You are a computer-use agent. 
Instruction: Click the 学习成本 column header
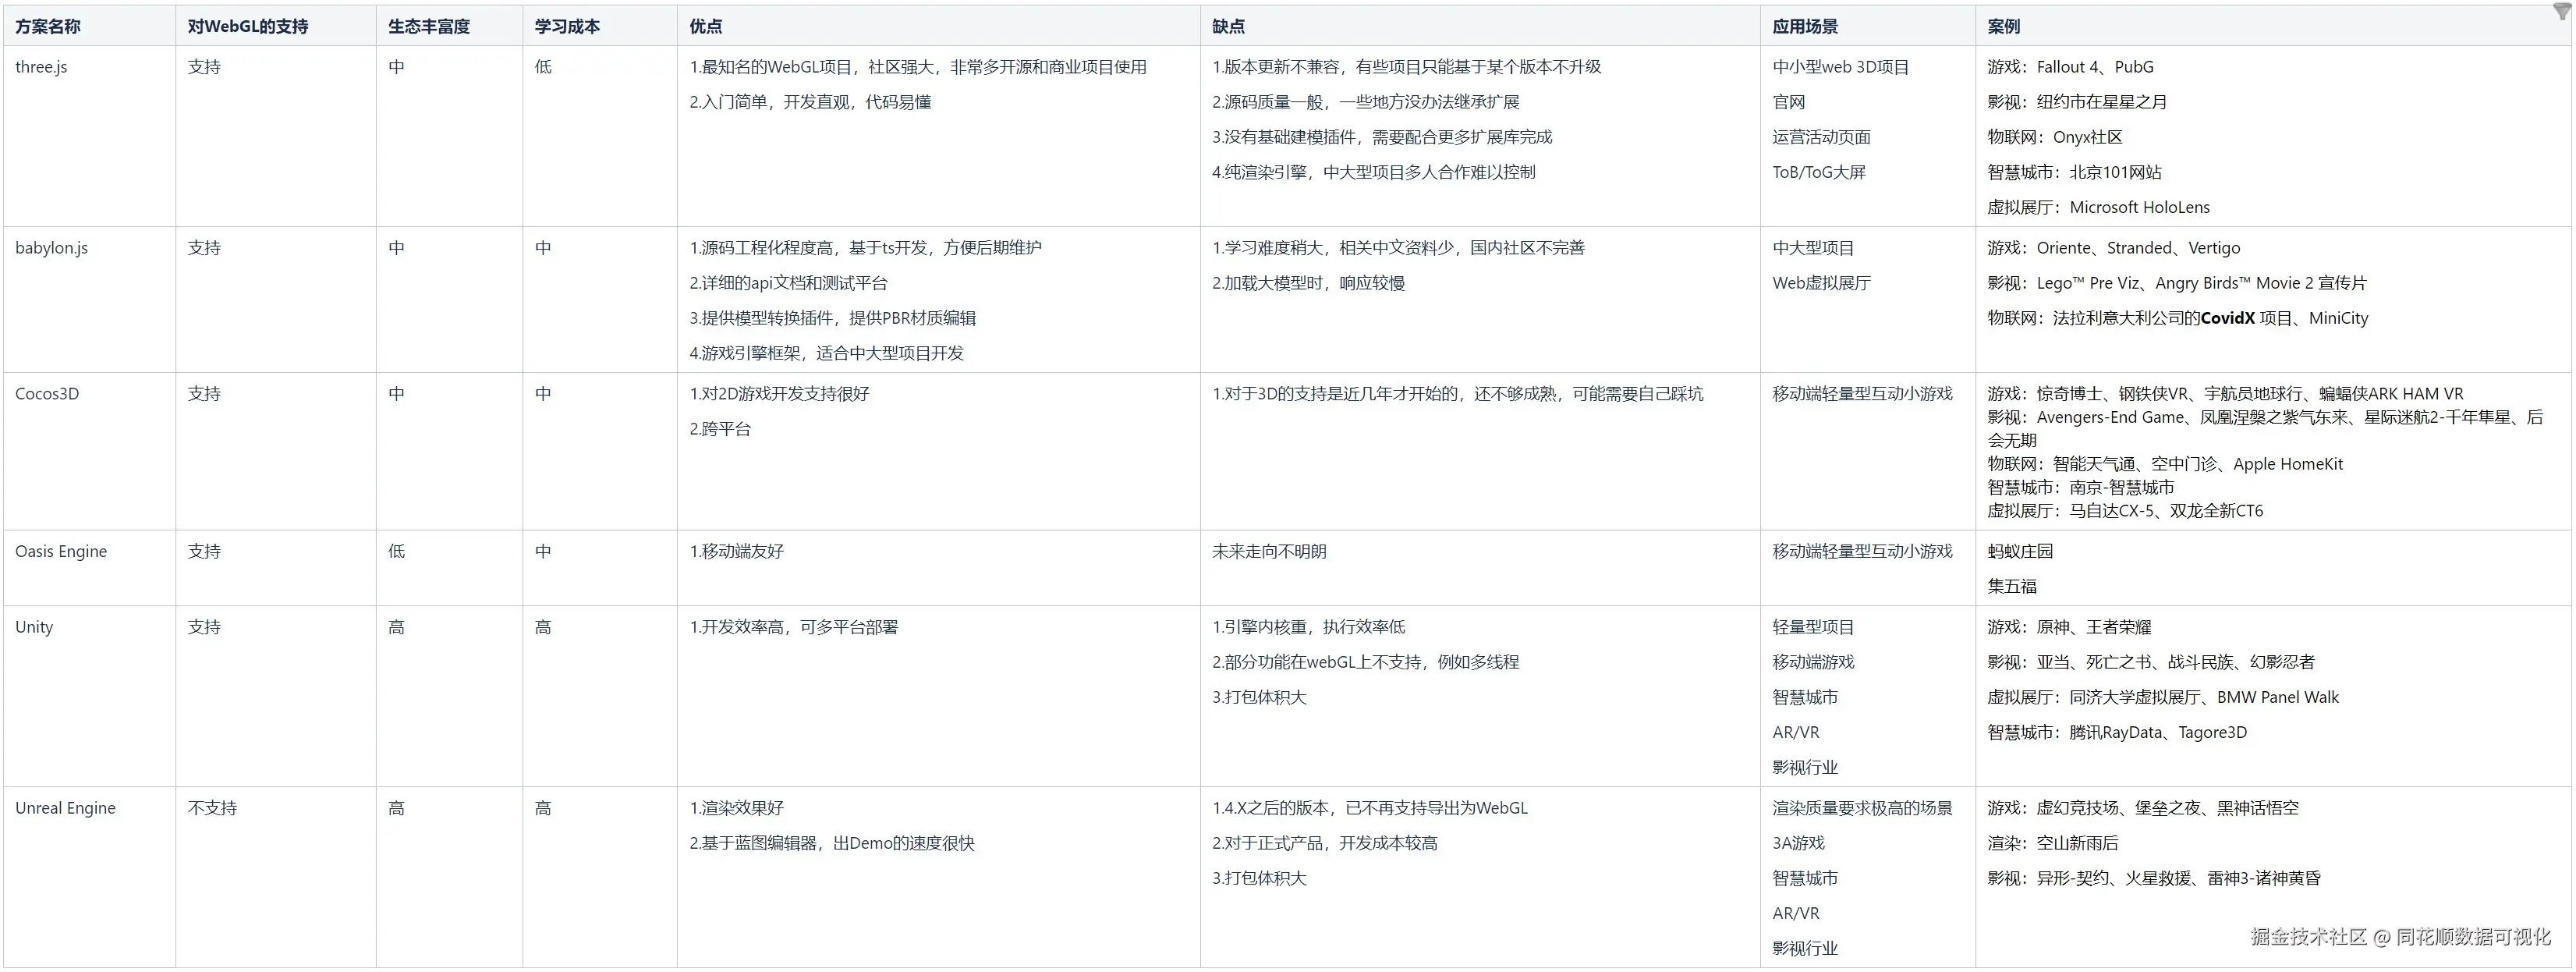click(567, 27)
